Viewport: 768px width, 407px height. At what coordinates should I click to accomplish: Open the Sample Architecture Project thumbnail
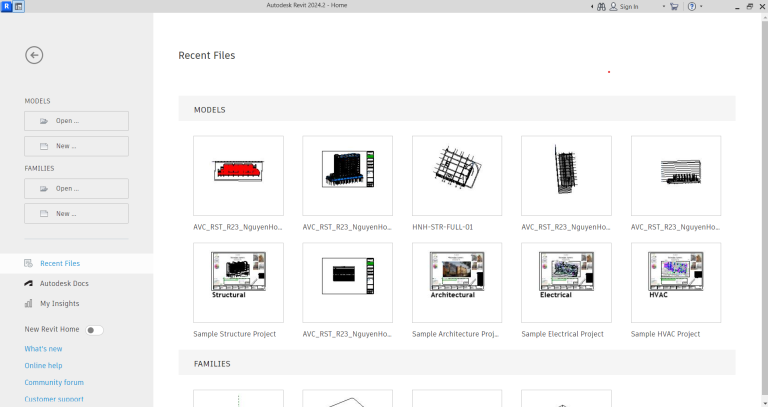pyautogui.click(x=457, y=283)
